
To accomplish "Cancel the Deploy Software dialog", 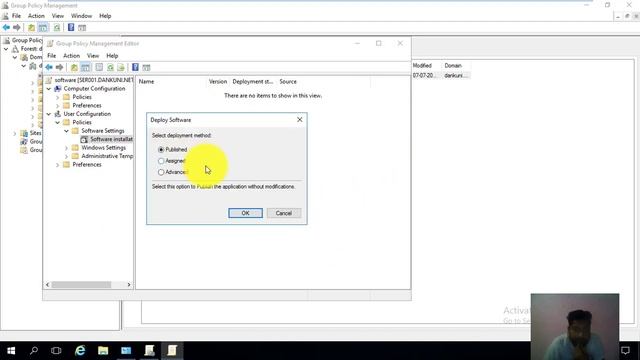I will click(284, 213).
